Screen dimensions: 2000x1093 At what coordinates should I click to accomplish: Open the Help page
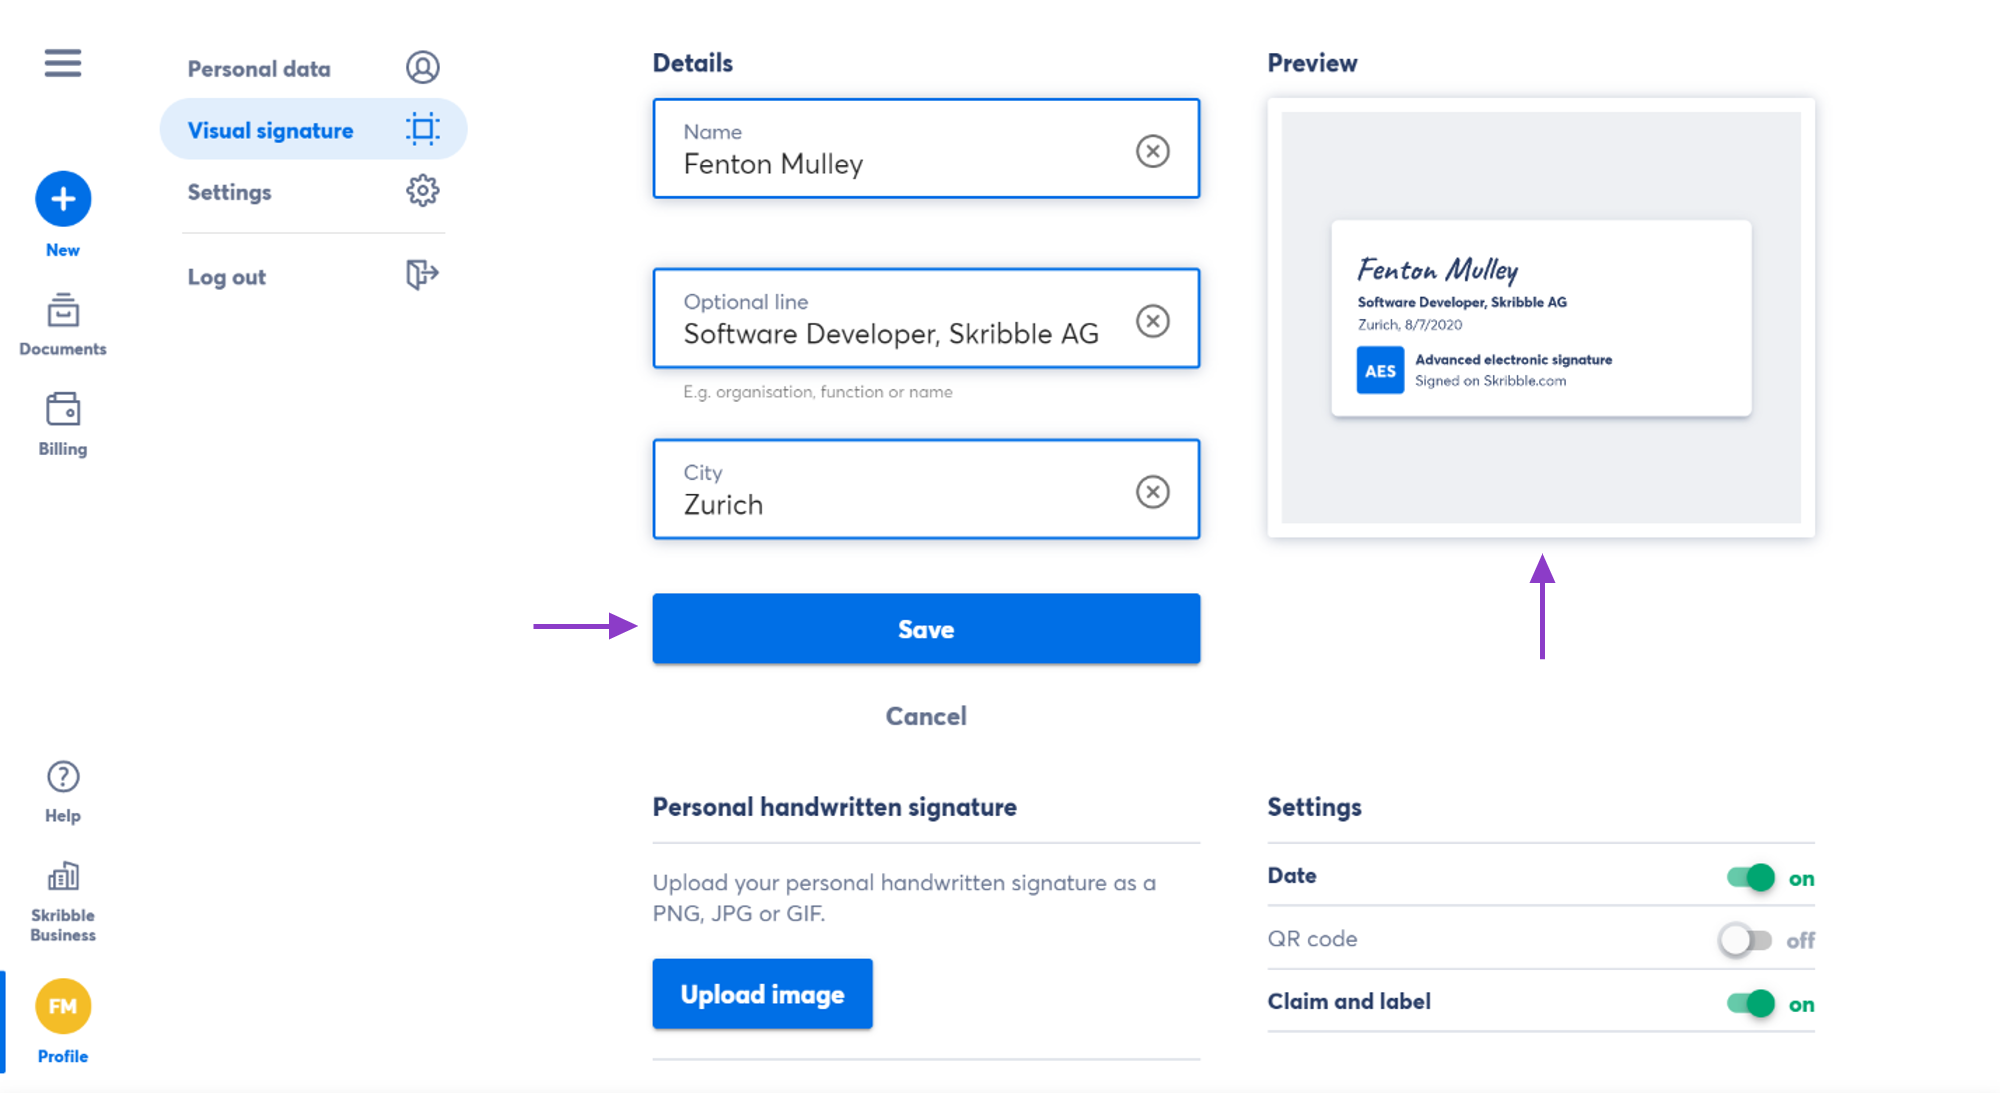(63, 791)
